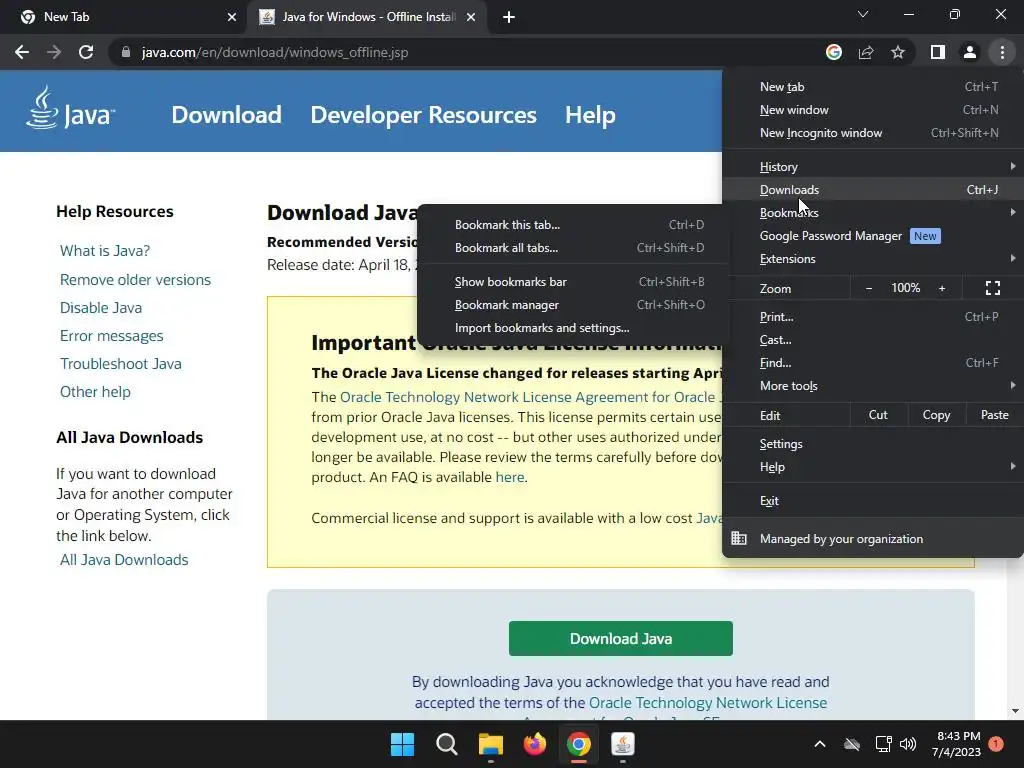
Task: Bookmark this page with star icon
Action: pos(898,52)
